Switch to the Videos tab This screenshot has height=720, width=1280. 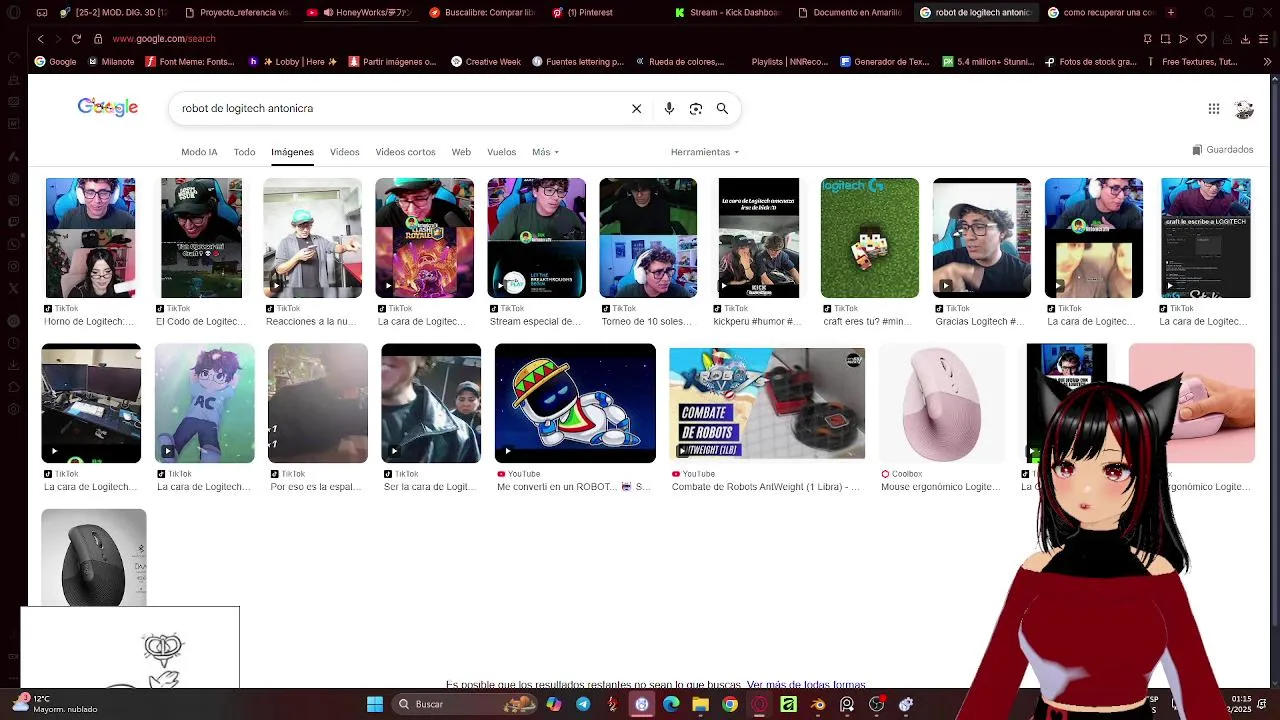(x=344, y=152)
